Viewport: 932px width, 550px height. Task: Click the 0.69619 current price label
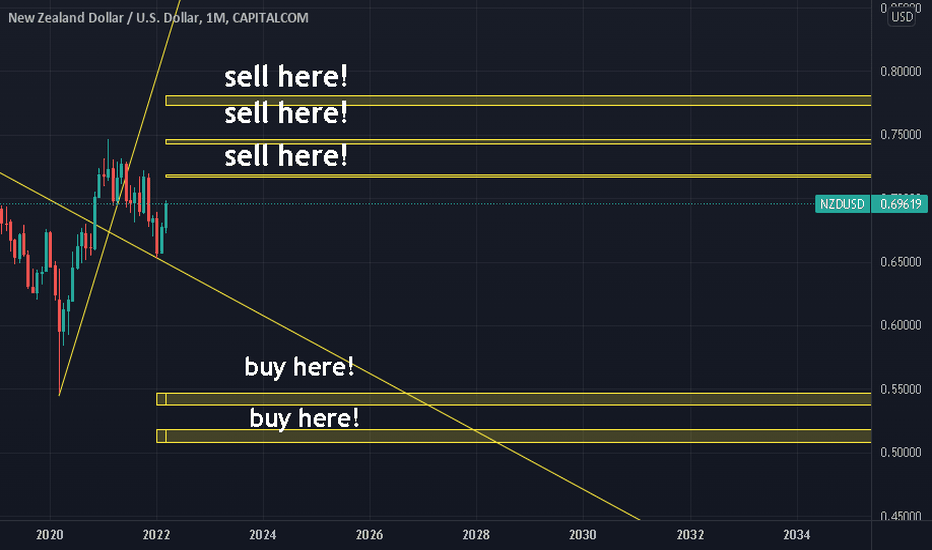pos(899,204)
